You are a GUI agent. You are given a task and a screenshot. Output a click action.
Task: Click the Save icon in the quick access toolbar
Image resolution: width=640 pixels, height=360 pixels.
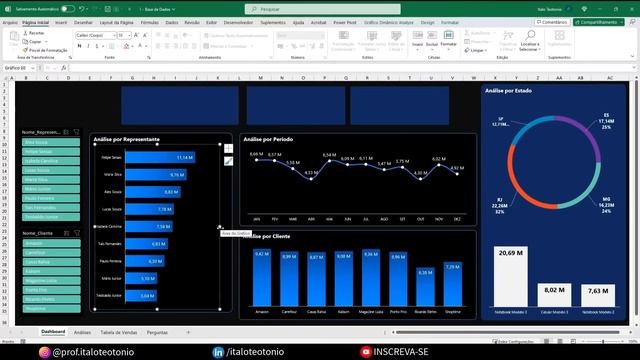(108, 9)
